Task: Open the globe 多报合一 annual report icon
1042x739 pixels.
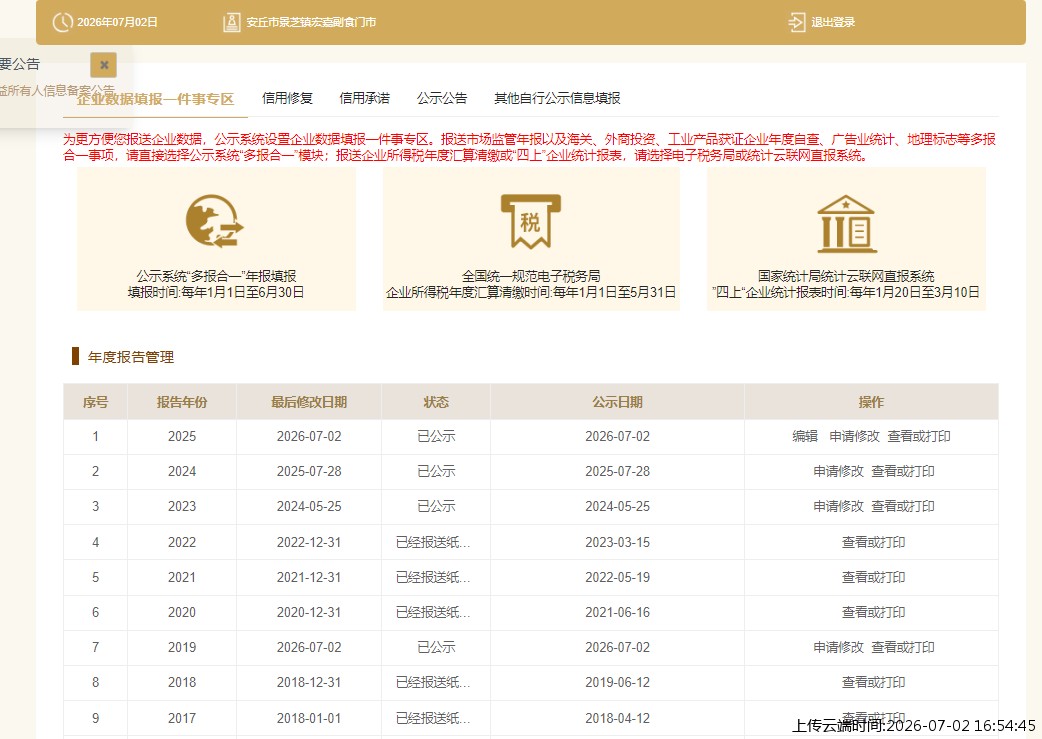Action: pyautogui.click(x=215, y=221)
